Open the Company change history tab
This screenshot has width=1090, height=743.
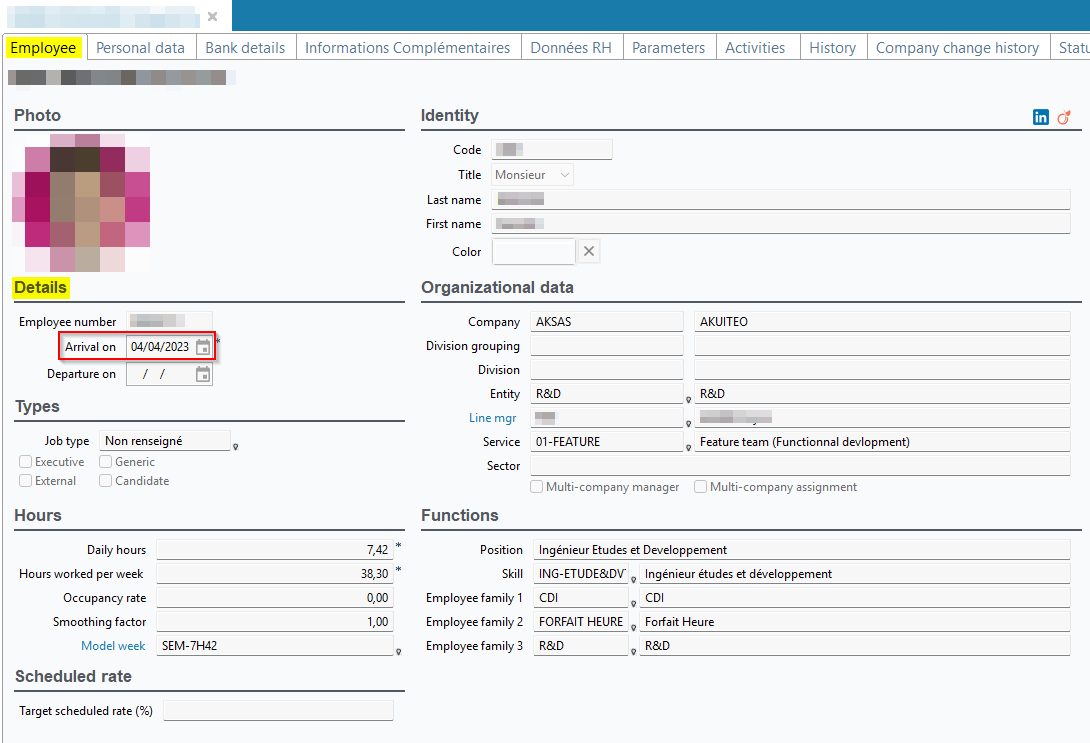pyautogui.click(x=957, y=47)
